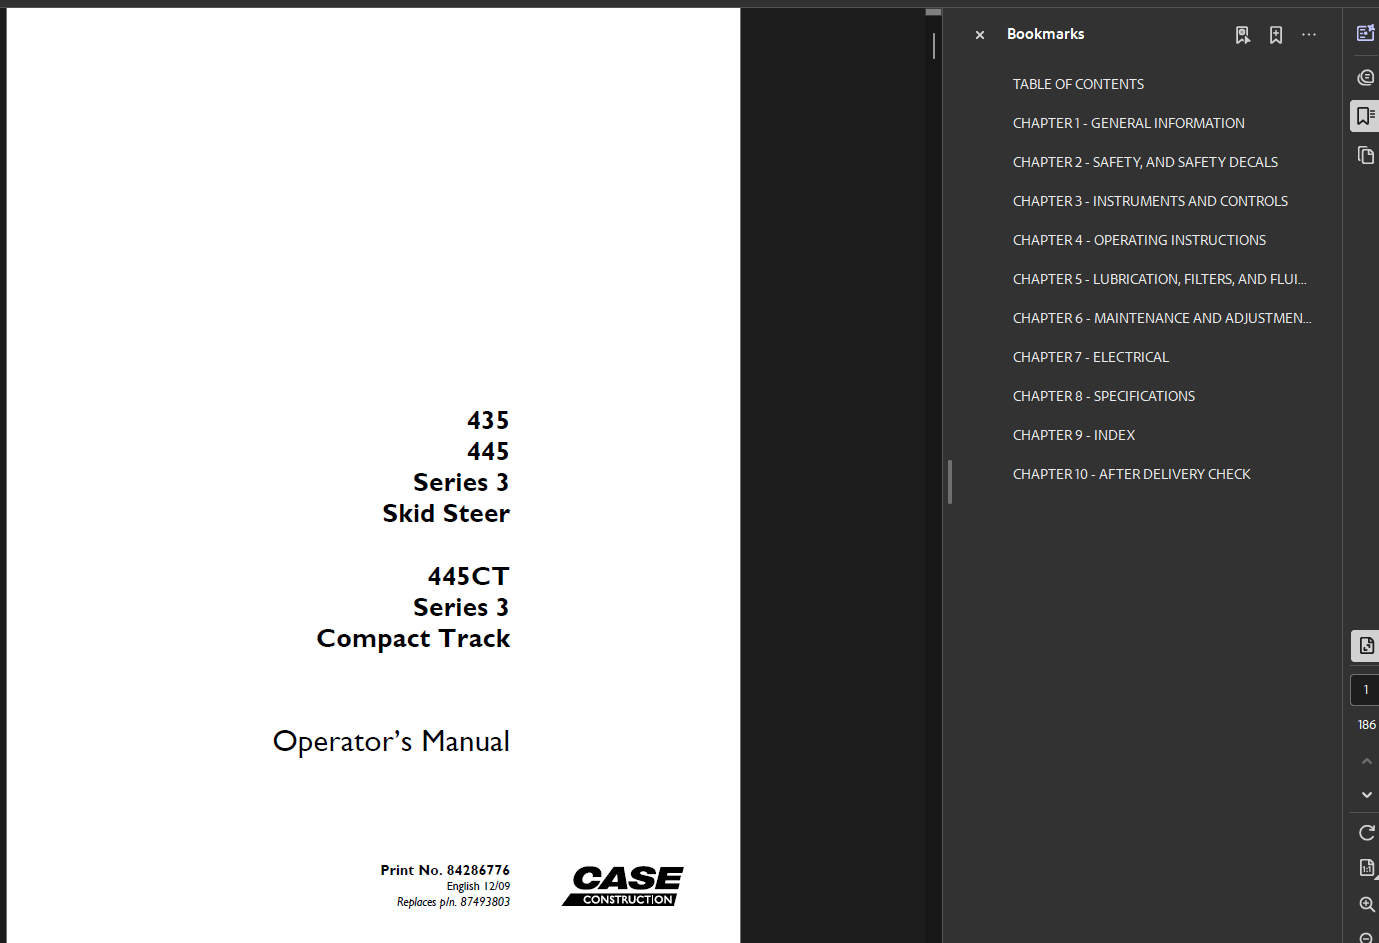Image resolution: width=1379 pixels, height=943 pixels.
Task: Go to previous page with up arrow
Action: tap(1366, 761)
